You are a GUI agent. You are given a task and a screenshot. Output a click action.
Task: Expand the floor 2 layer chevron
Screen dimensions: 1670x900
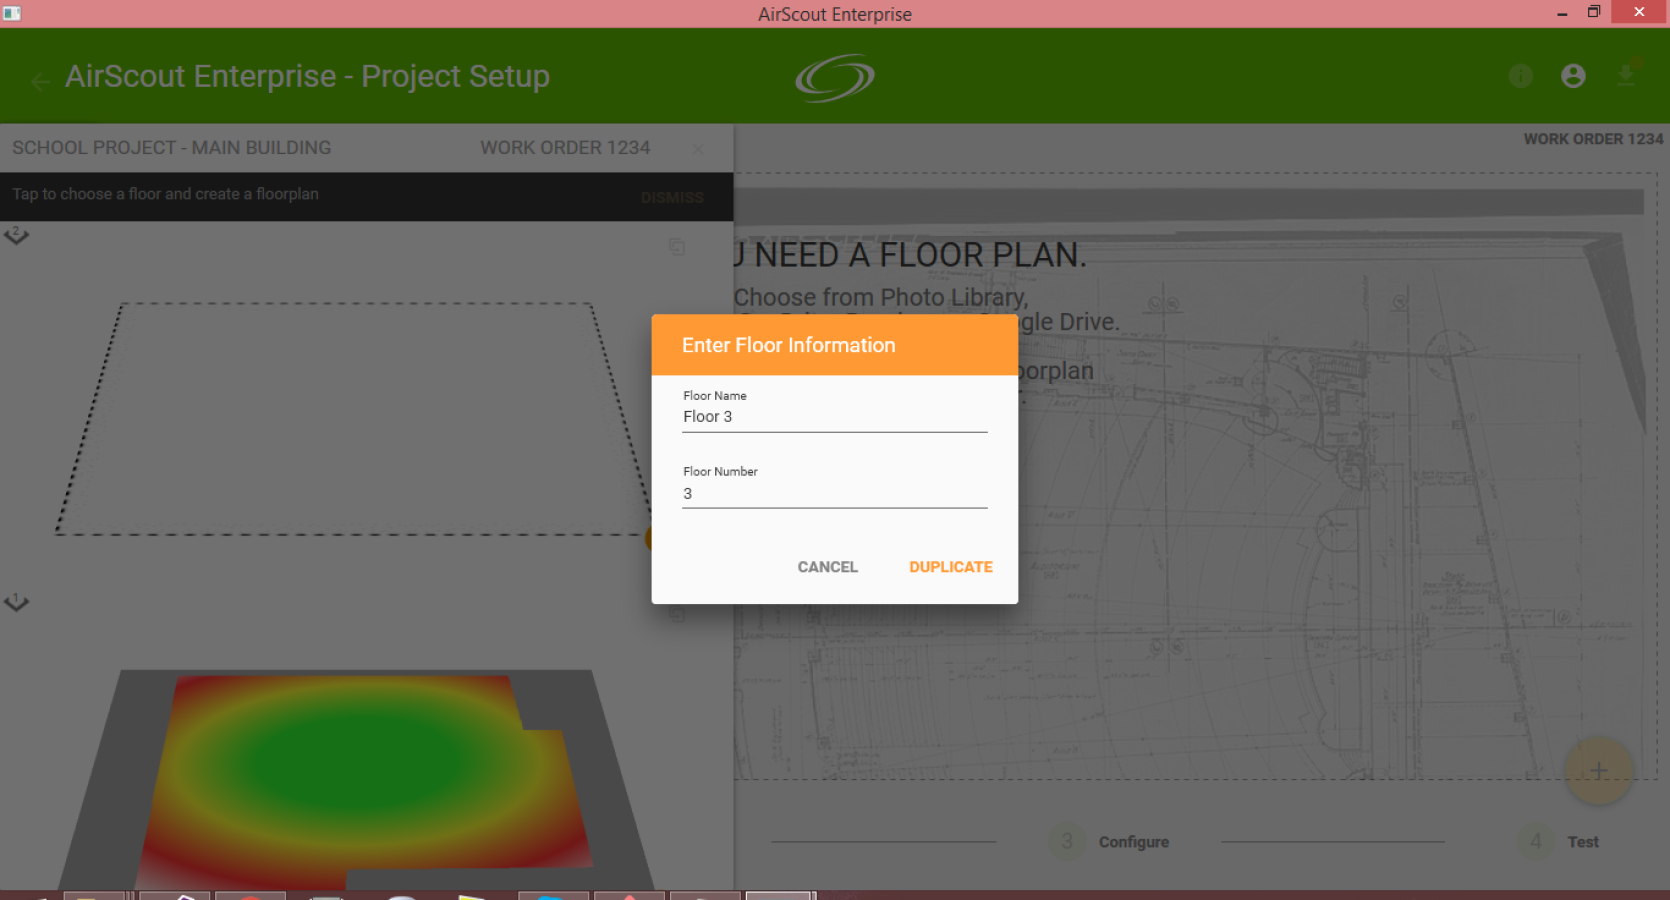[17, 236]
